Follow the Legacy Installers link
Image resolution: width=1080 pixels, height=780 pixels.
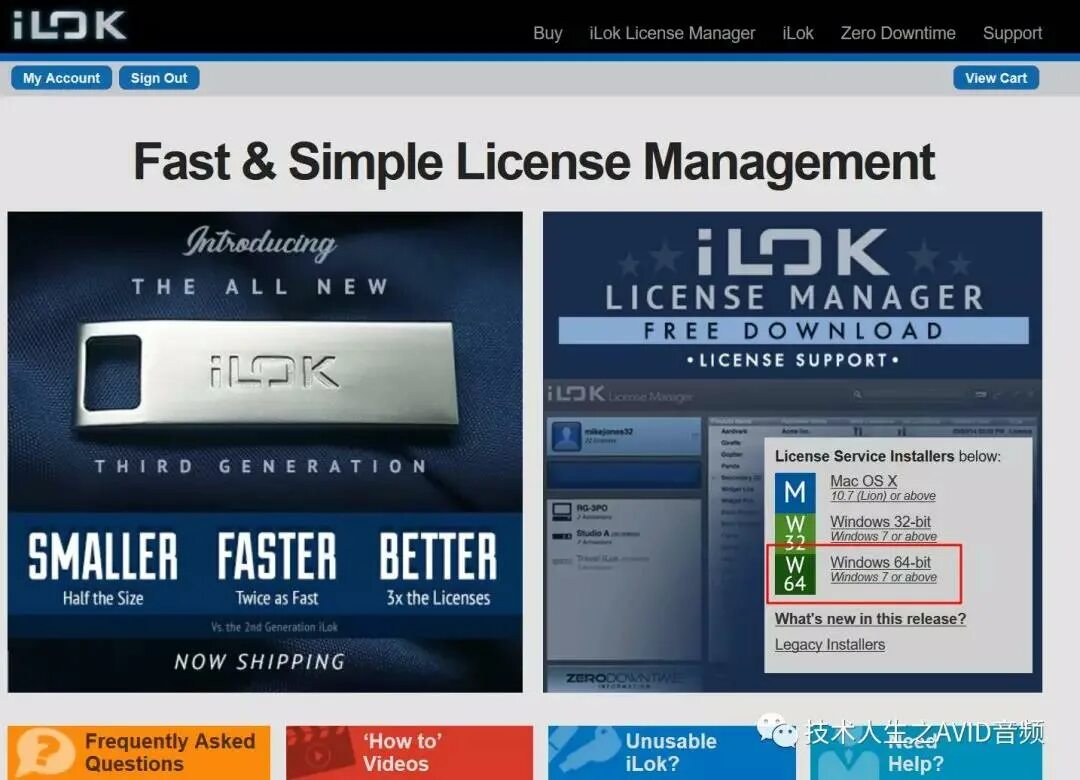point(829,644)
